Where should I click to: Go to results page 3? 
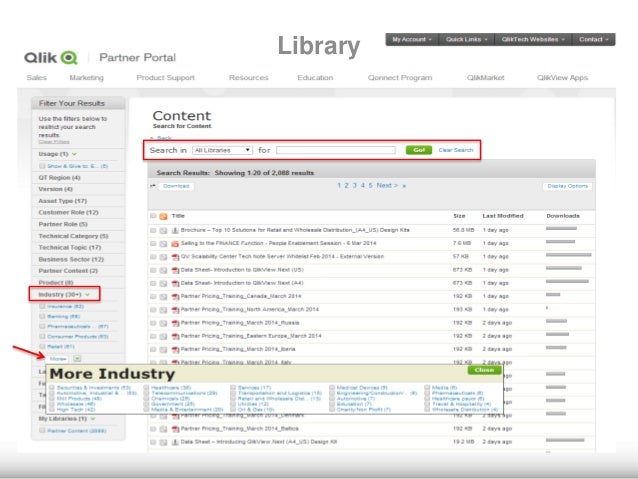pyautogui.click(x=354, y=186)
